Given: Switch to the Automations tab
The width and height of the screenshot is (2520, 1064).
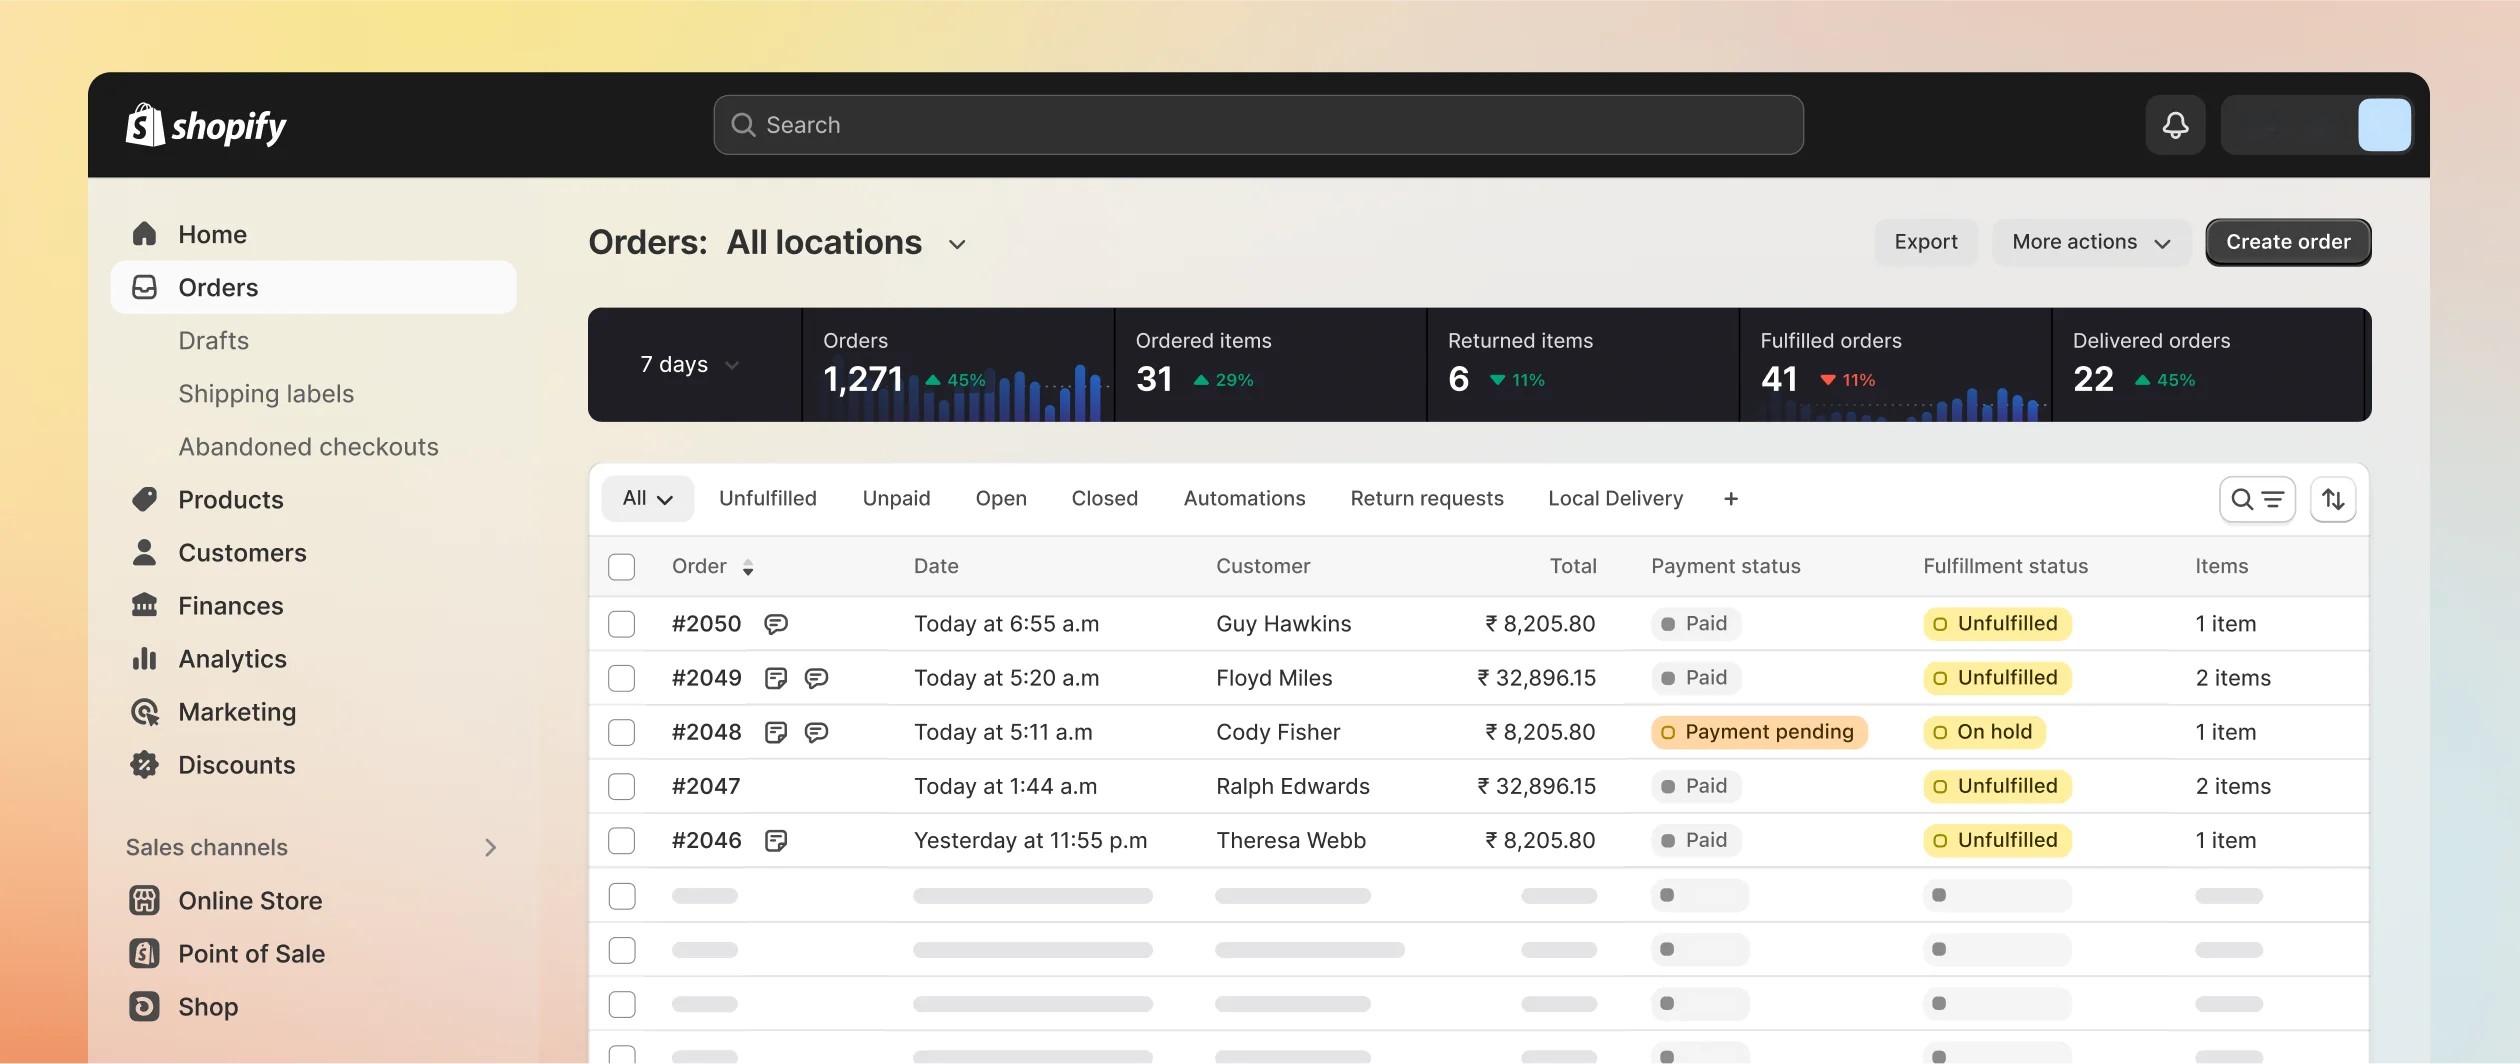Looking at the screenshot, I should pos(1244,498).
